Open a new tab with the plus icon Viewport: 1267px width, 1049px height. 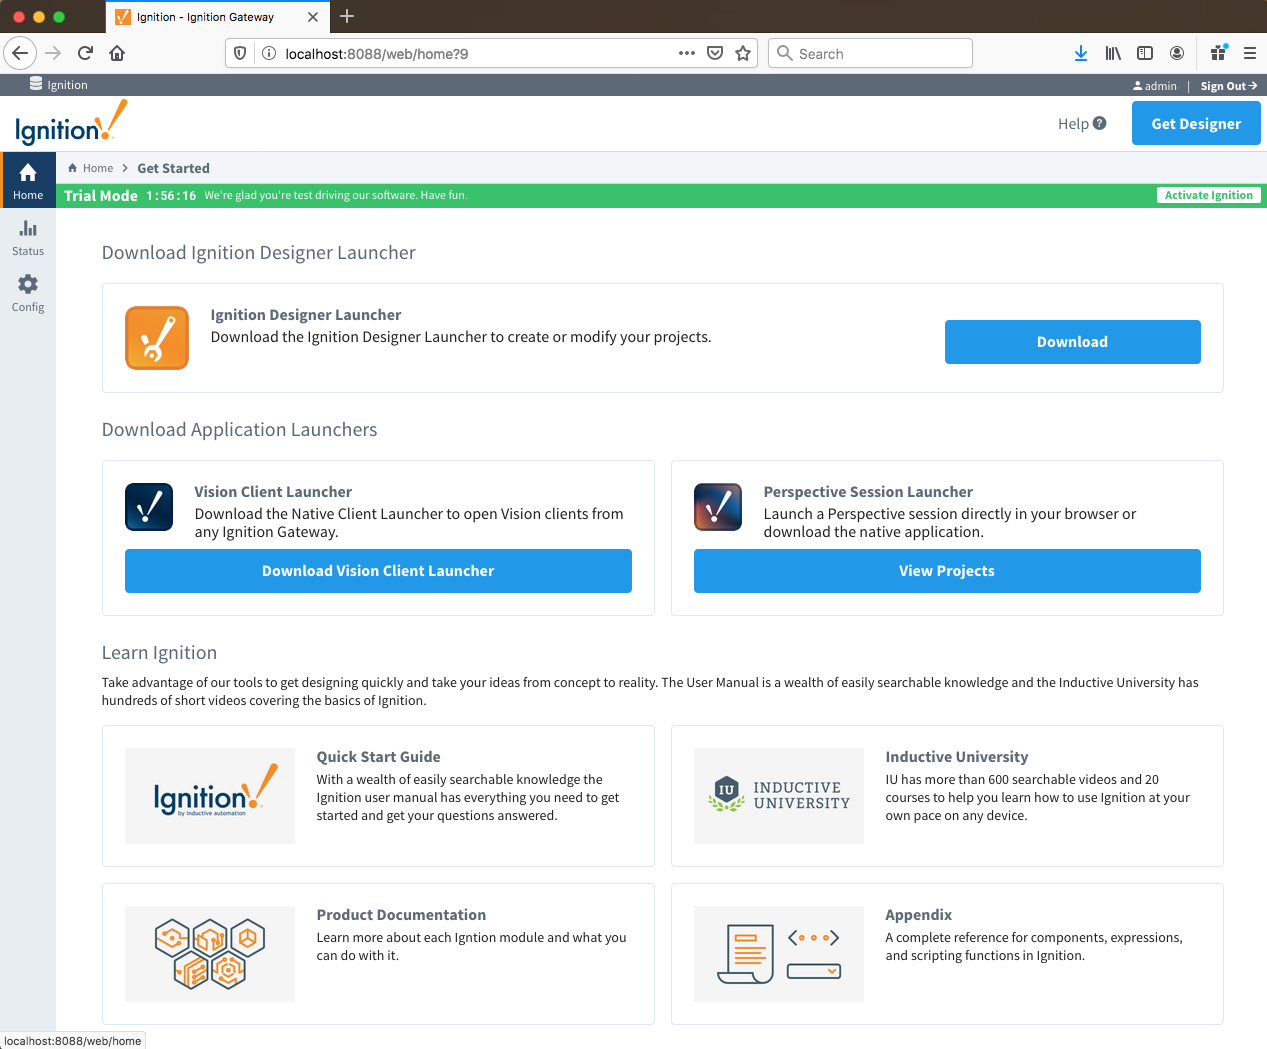(347, 16)
